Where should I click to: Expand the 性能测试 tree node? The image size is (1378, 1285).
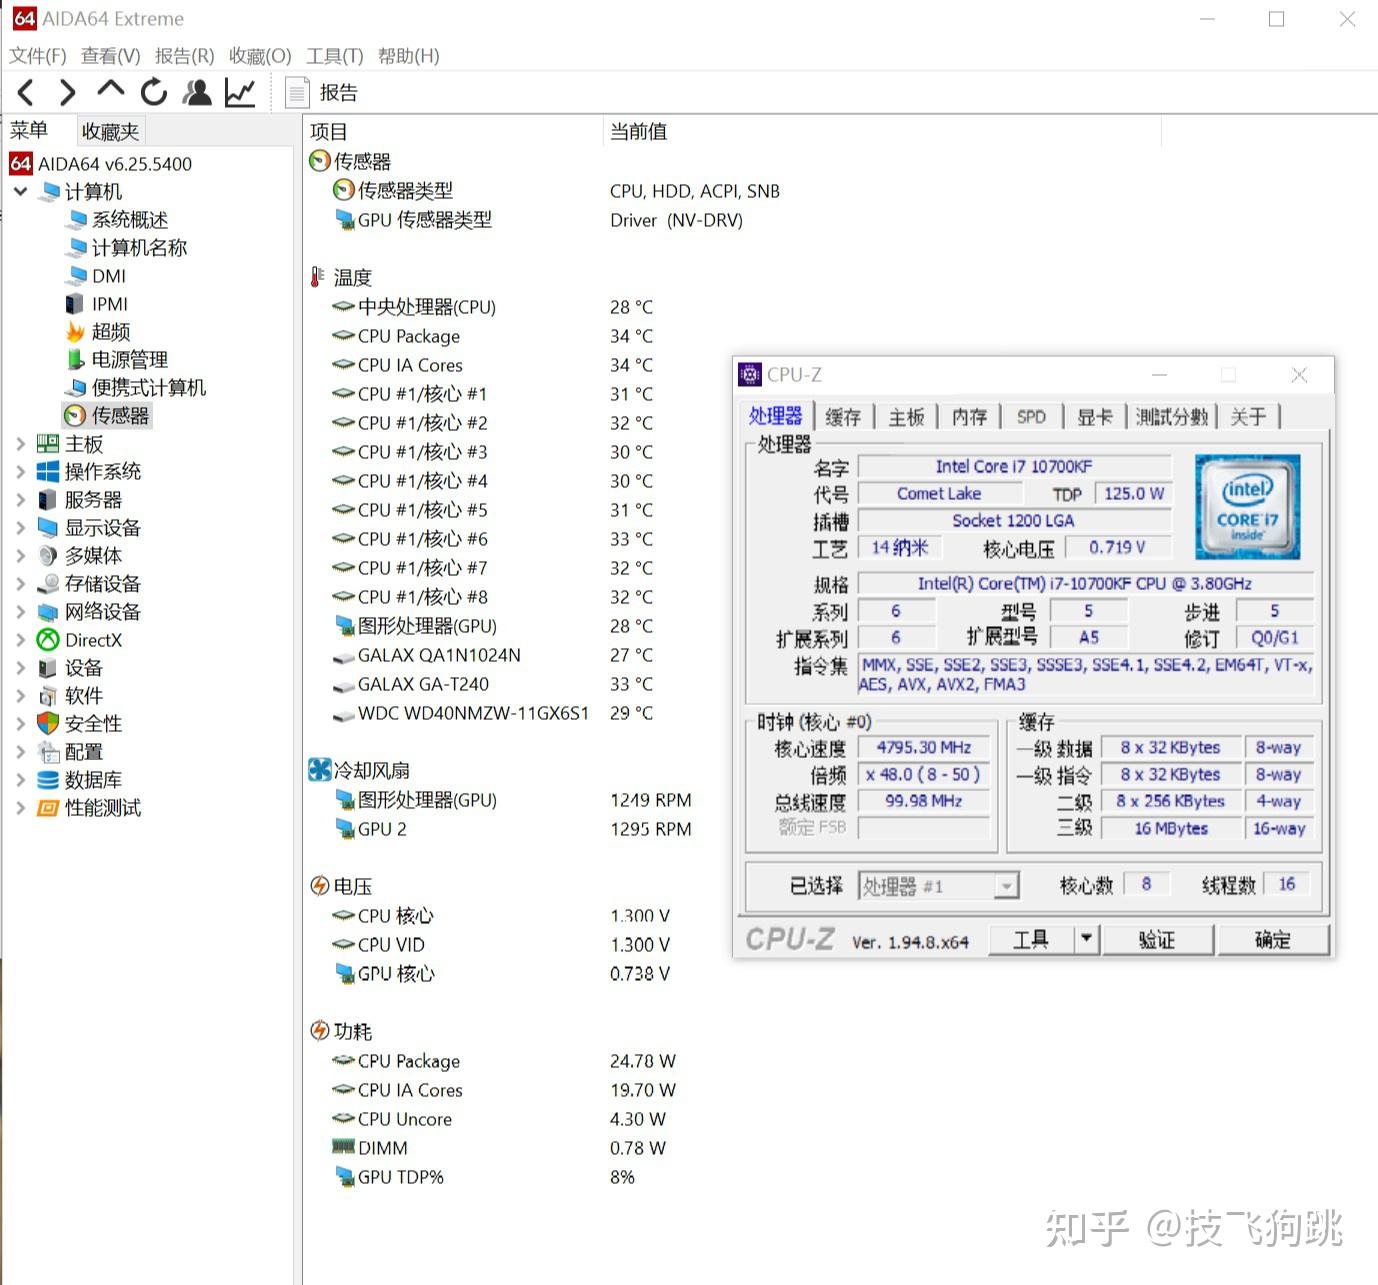[20, 808]
